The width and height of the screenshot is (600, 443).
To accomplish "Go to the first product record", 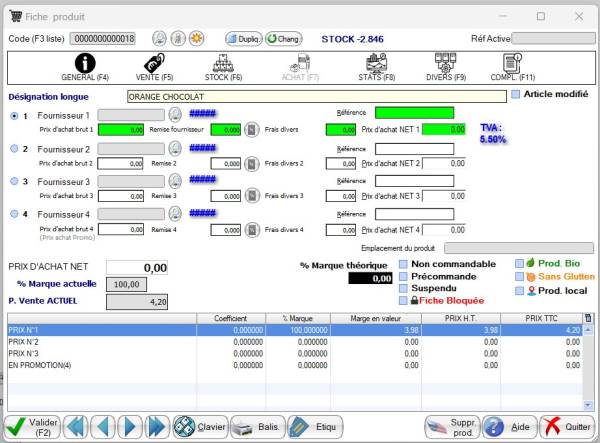I will pos(77,427).
